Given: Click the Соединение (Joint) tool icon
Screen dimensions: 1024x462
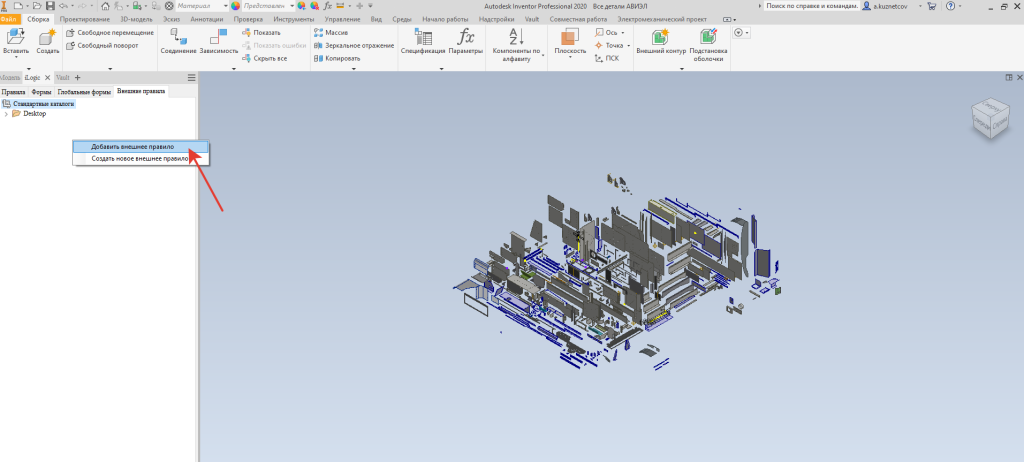Looking at the screenshot, I should pos(177,37).
